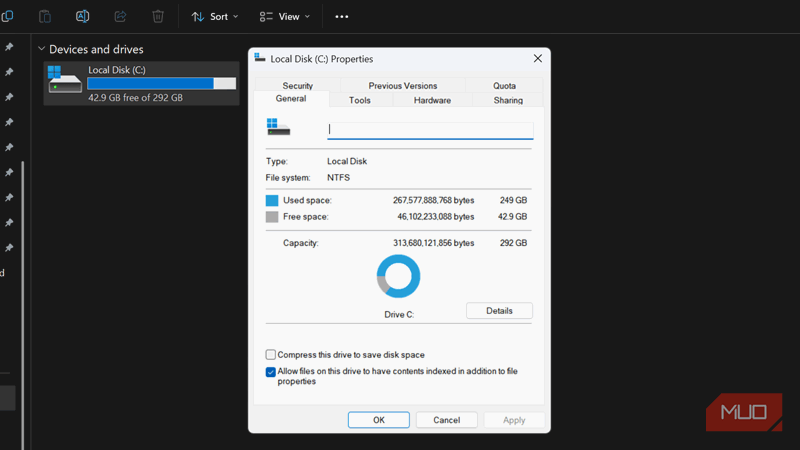800x450 pixels.
Task: Click the blue Used space color swatch
Action: point(272,200)
